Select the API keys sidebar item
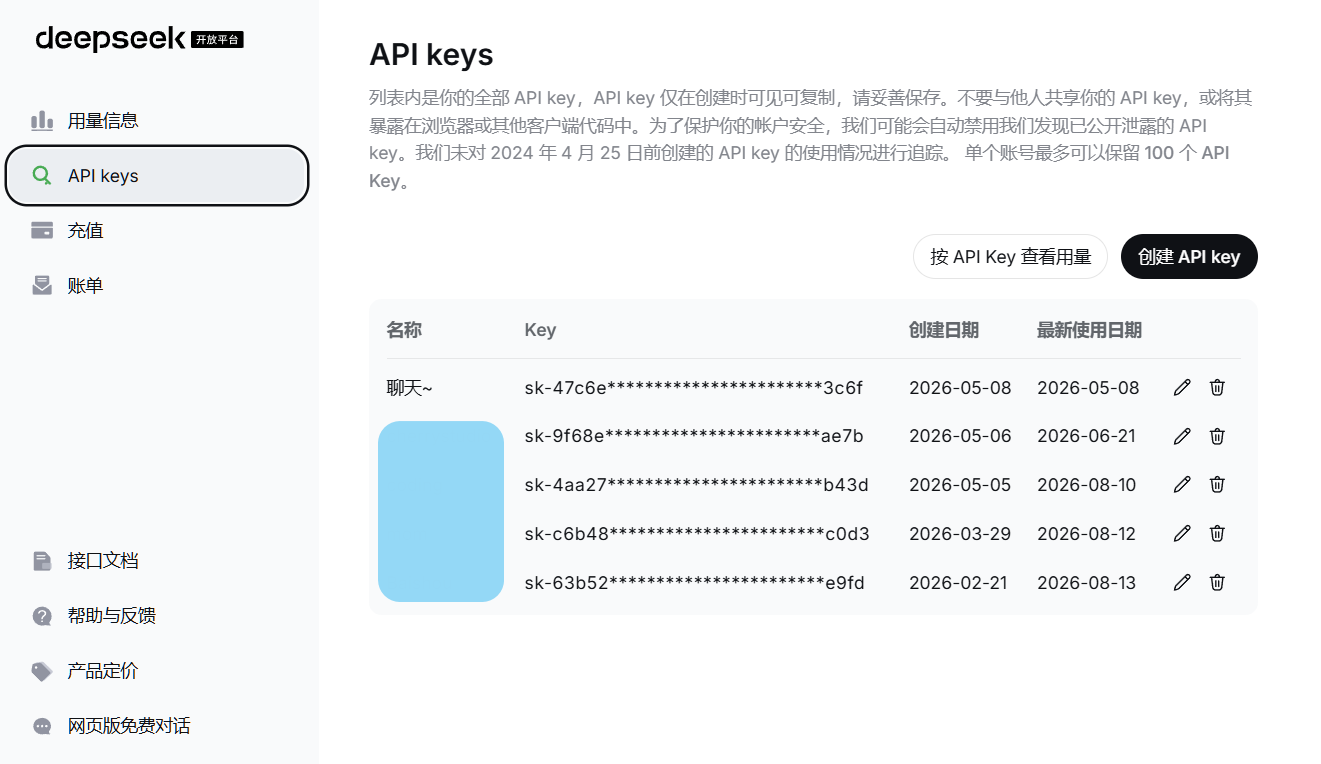Viewport: 1321px width, 764px height. click(157, 176)
